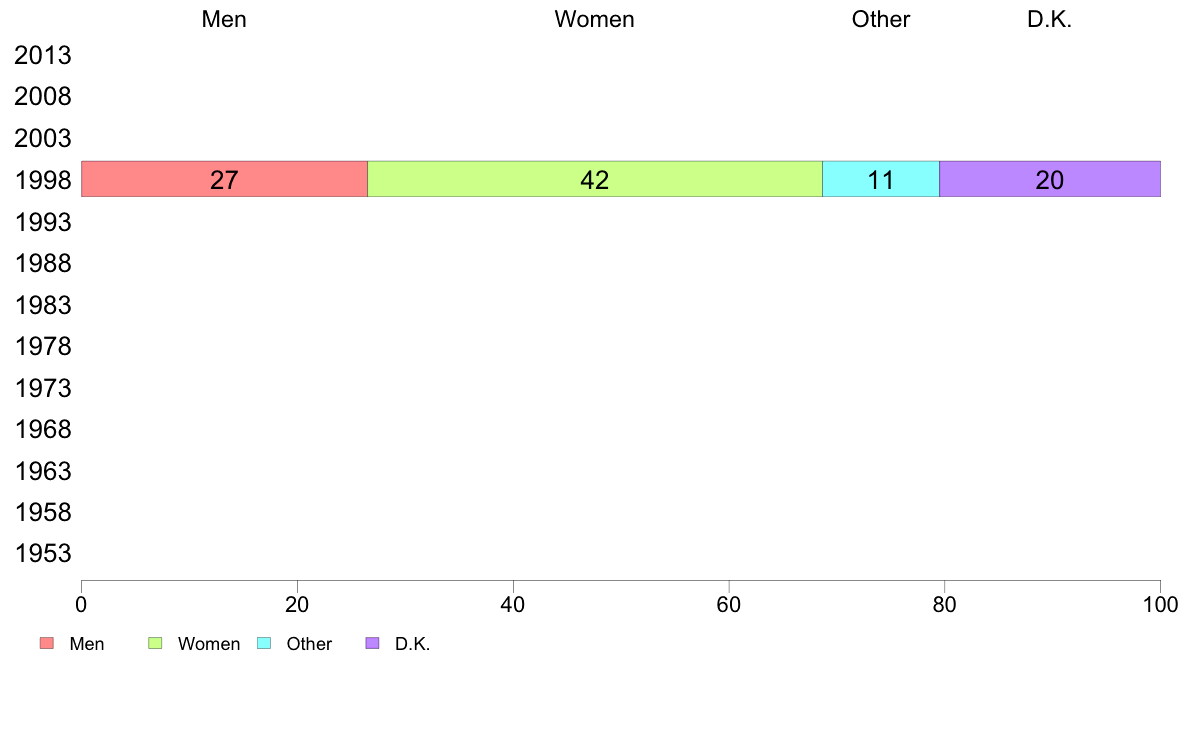Select the cyan Other bar segment labeled 11
The height and width of the screenshot is (736, 1188).
coord(881,179)
